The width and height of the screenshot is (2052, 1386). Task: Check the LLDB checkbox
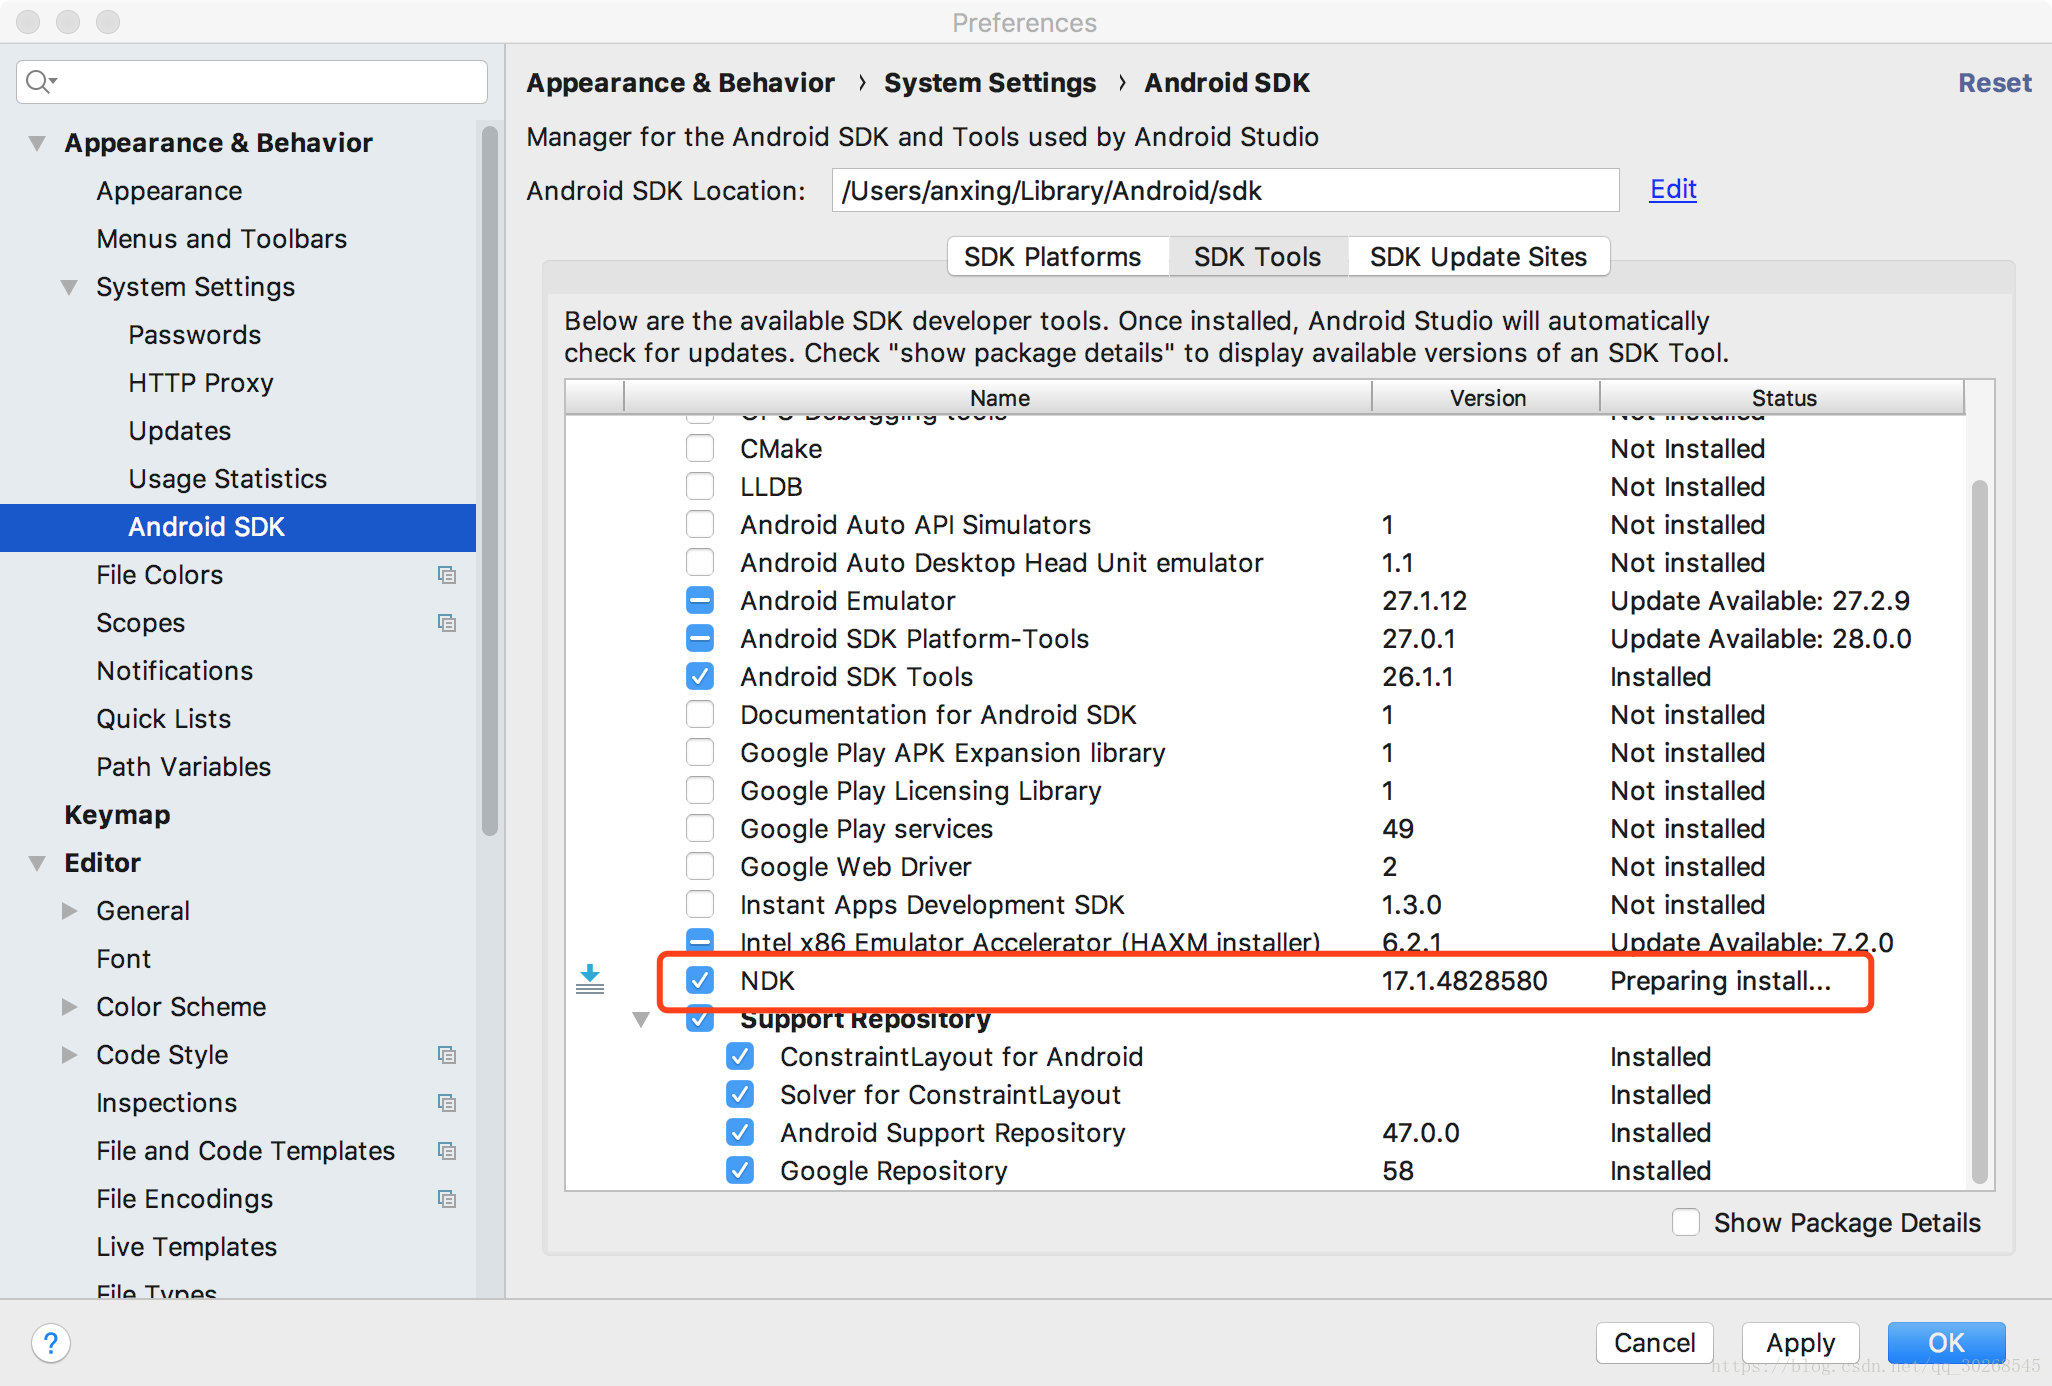coord(700,487)
